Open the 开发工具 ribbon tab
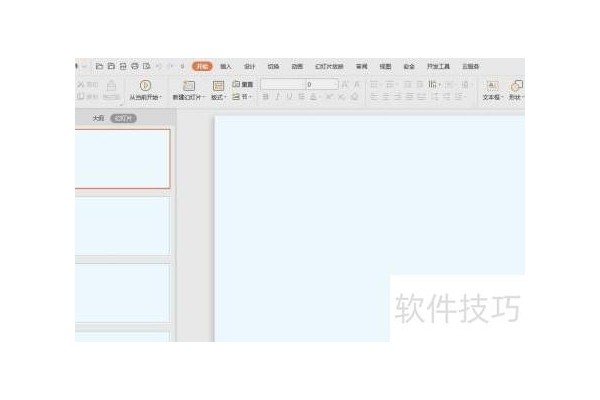Screen dimensions: 600x400 pyautogui.click(x=439, y=66)
